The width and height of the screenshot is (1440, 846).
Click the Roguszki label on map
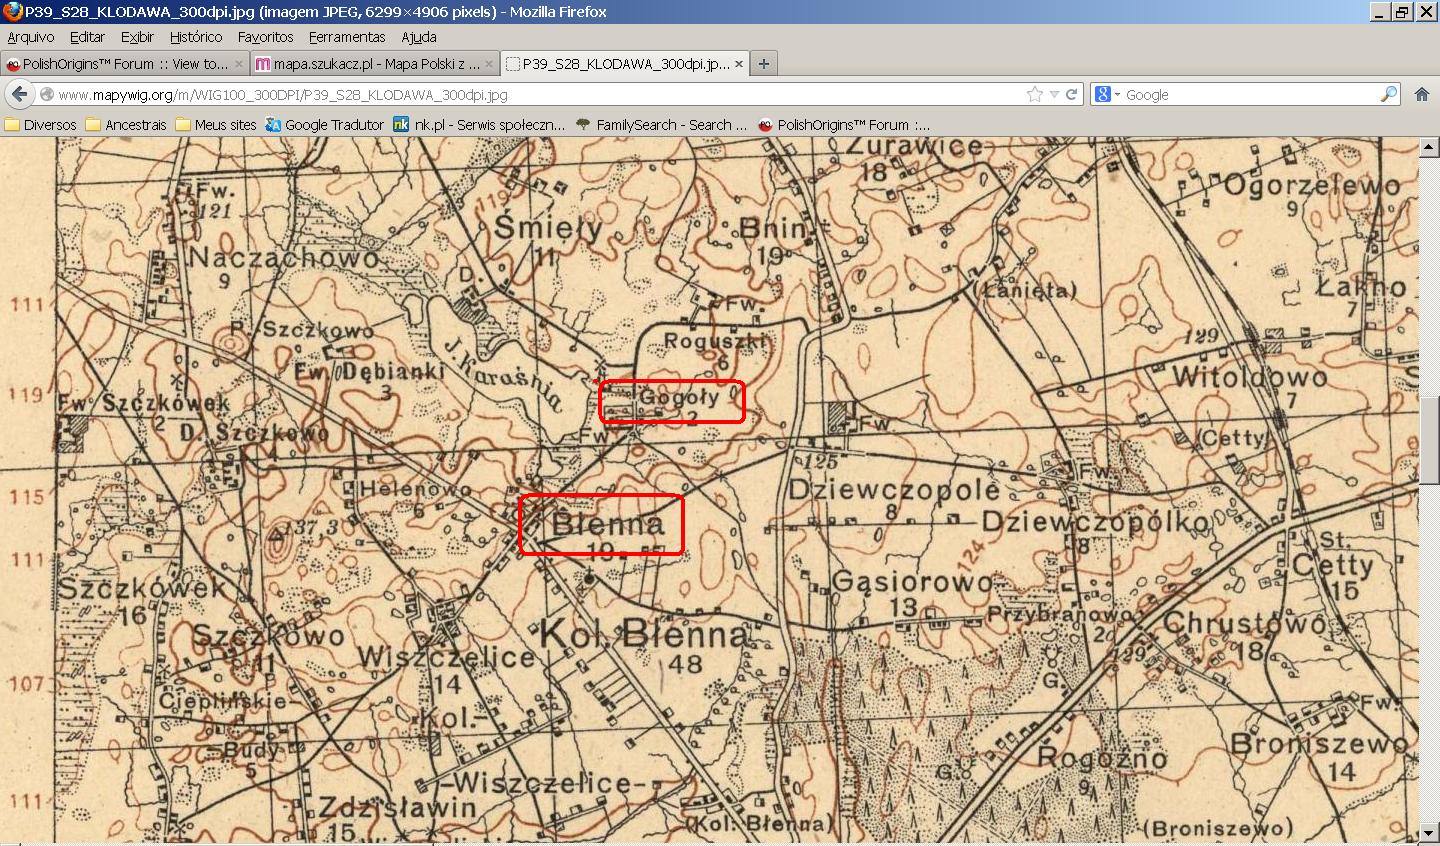point(716,340)
